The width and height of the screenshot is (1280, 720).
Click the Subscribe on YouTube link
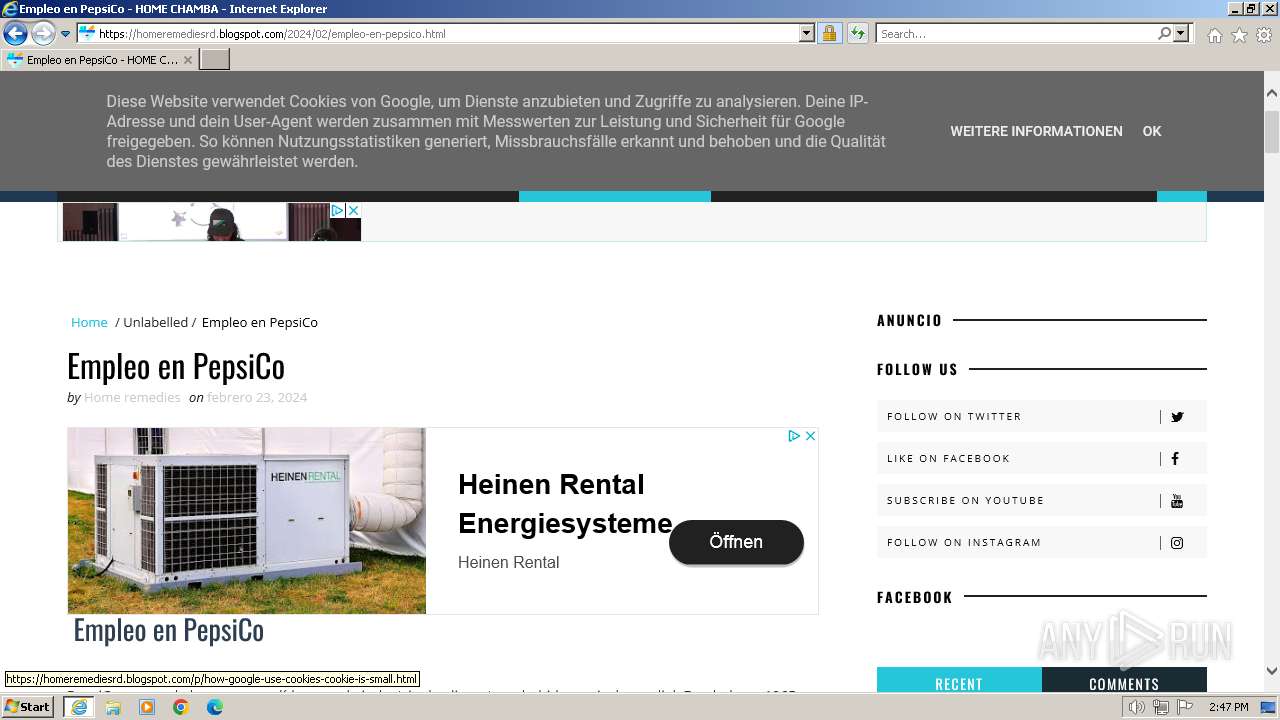(1041, 500)
